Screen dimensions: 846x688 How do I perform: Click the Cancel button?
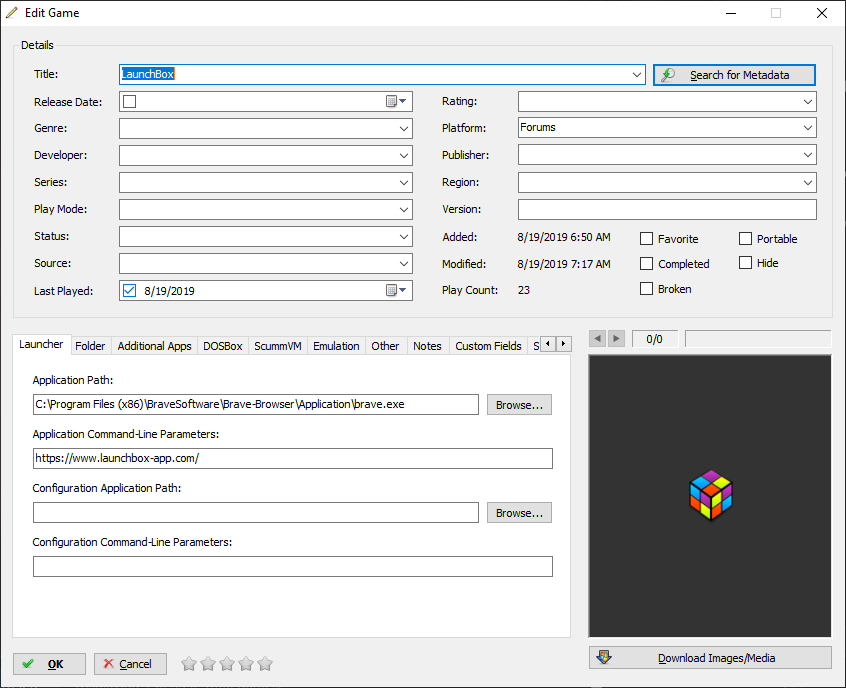coord(130,664)
